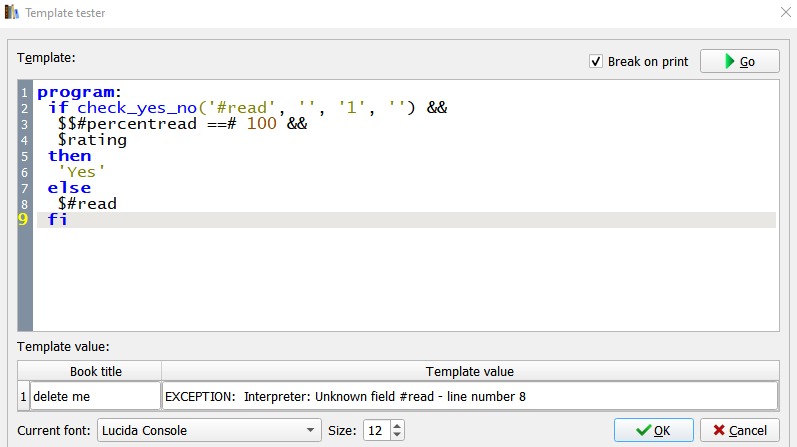The image size is (797, 447).
Task: Click line number 9 in the gutter
Action: click(x=23, y=219)
